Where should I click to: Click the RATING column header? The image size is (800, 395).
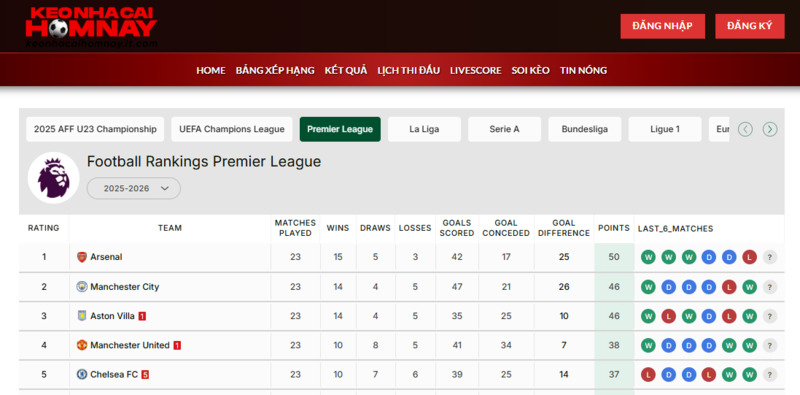(x=43, y=228)
